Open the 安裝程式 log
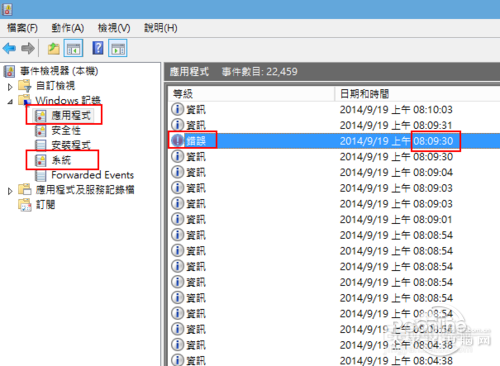The image size is (500, 366). (x=71, y=145)
